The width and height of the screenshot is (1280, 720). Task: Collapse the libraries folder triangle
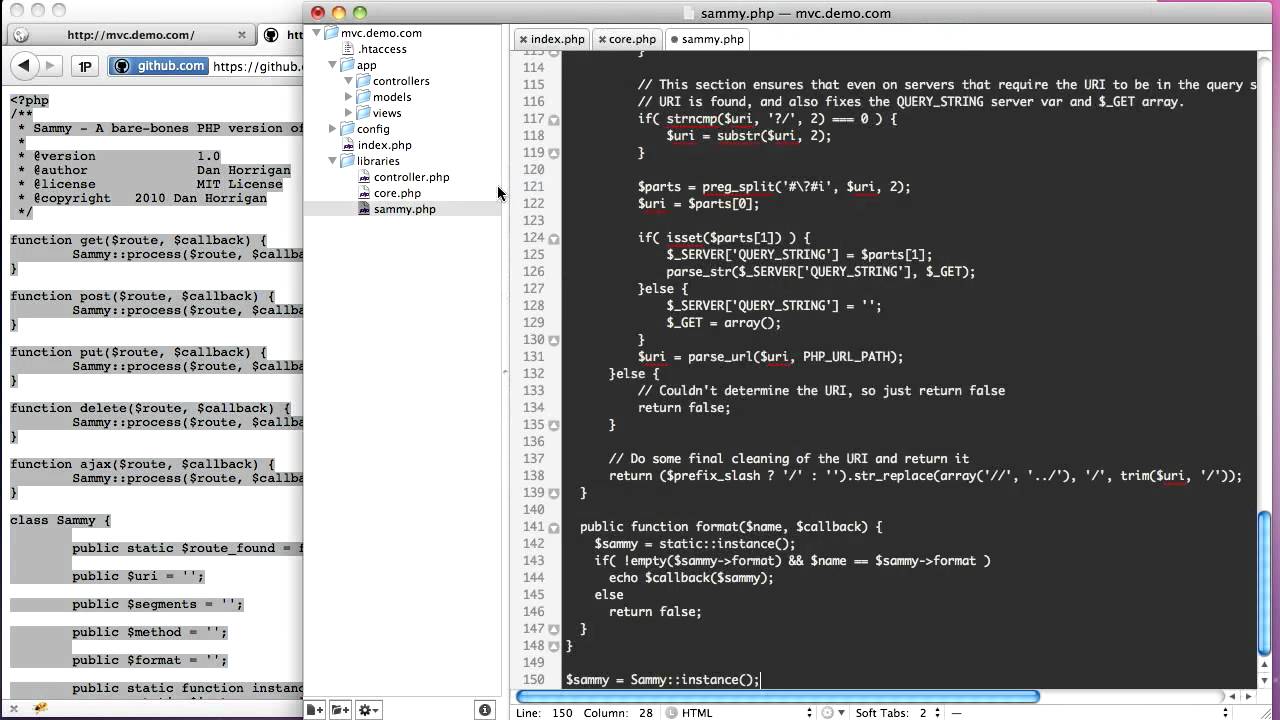333,161
